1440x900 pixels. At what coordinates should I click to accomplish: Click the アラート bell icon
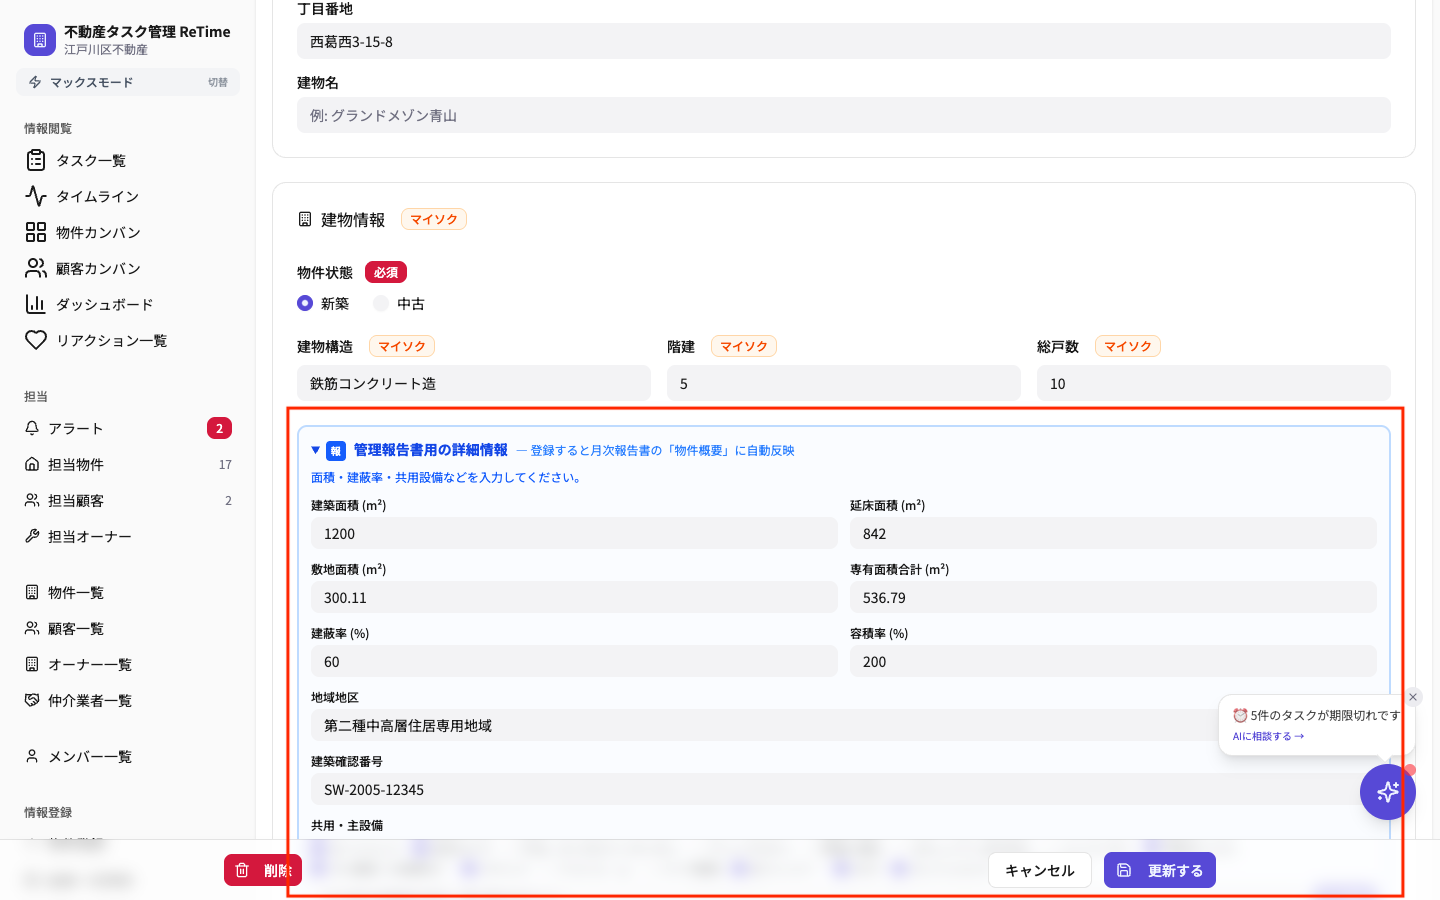[x=32, y=428]
